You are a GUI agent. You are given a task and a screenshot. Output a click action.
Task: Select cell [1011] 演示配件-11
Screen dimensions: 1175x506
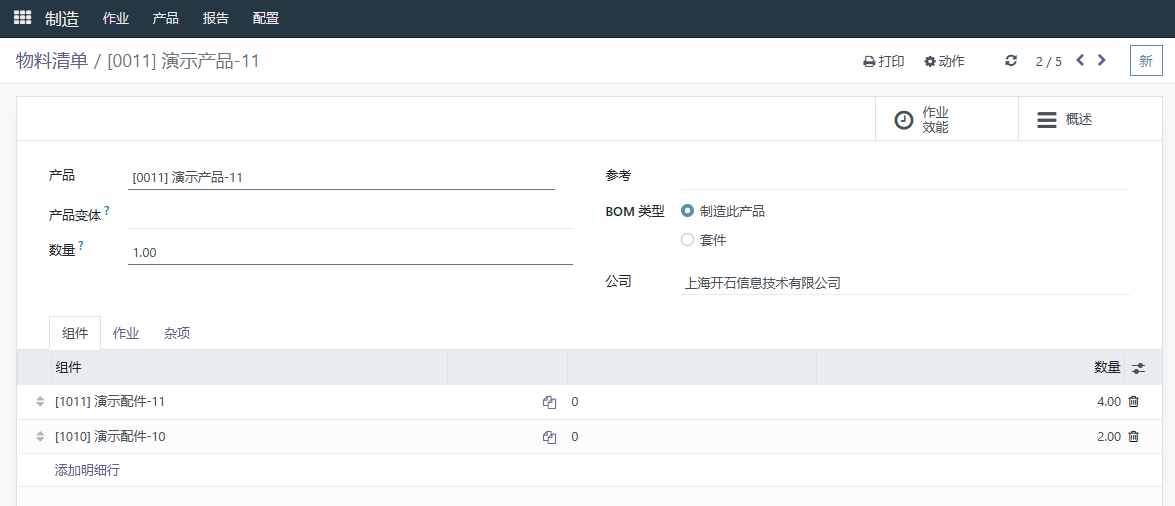(249, 402)
